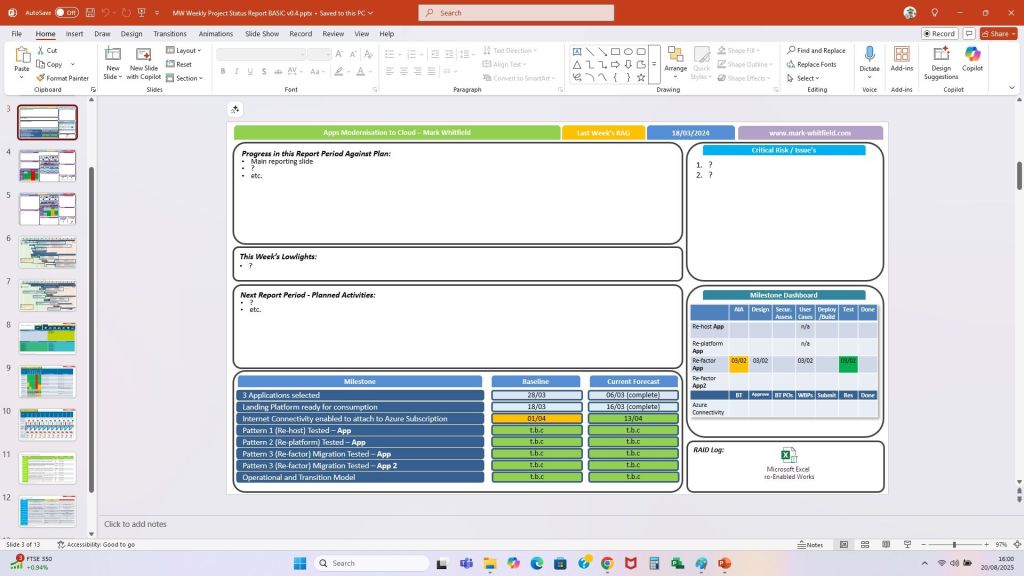
Task: Launch Copilot from the ribbon
Action: pos(972,59)
